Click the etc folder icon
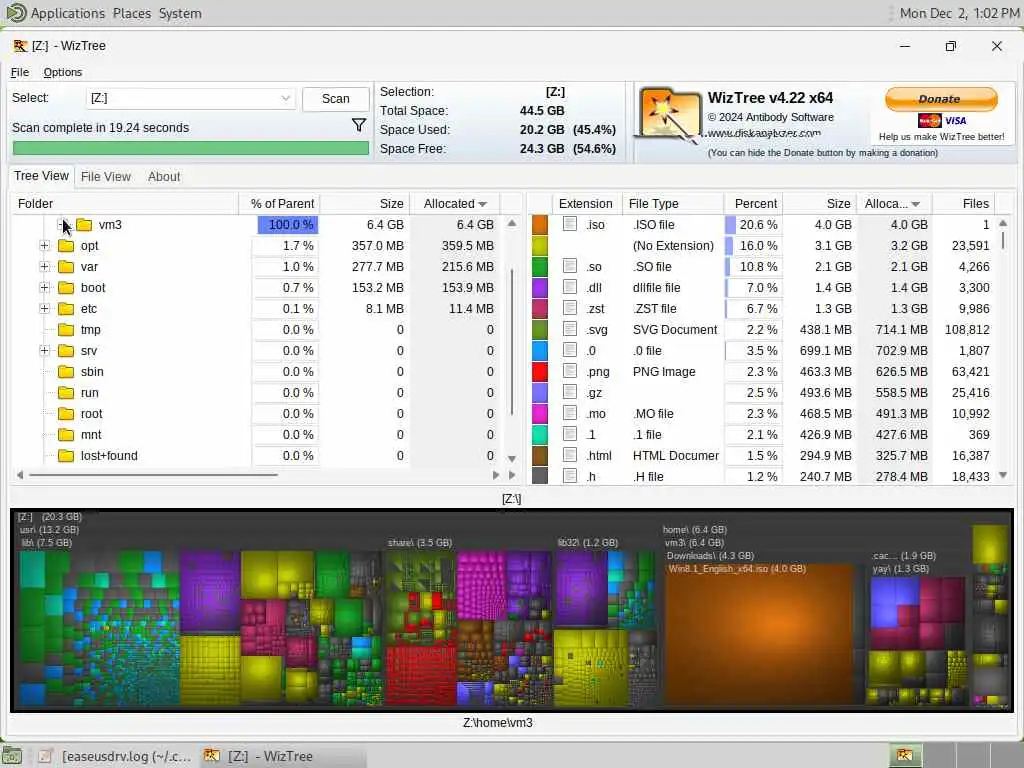 point(65,308)
